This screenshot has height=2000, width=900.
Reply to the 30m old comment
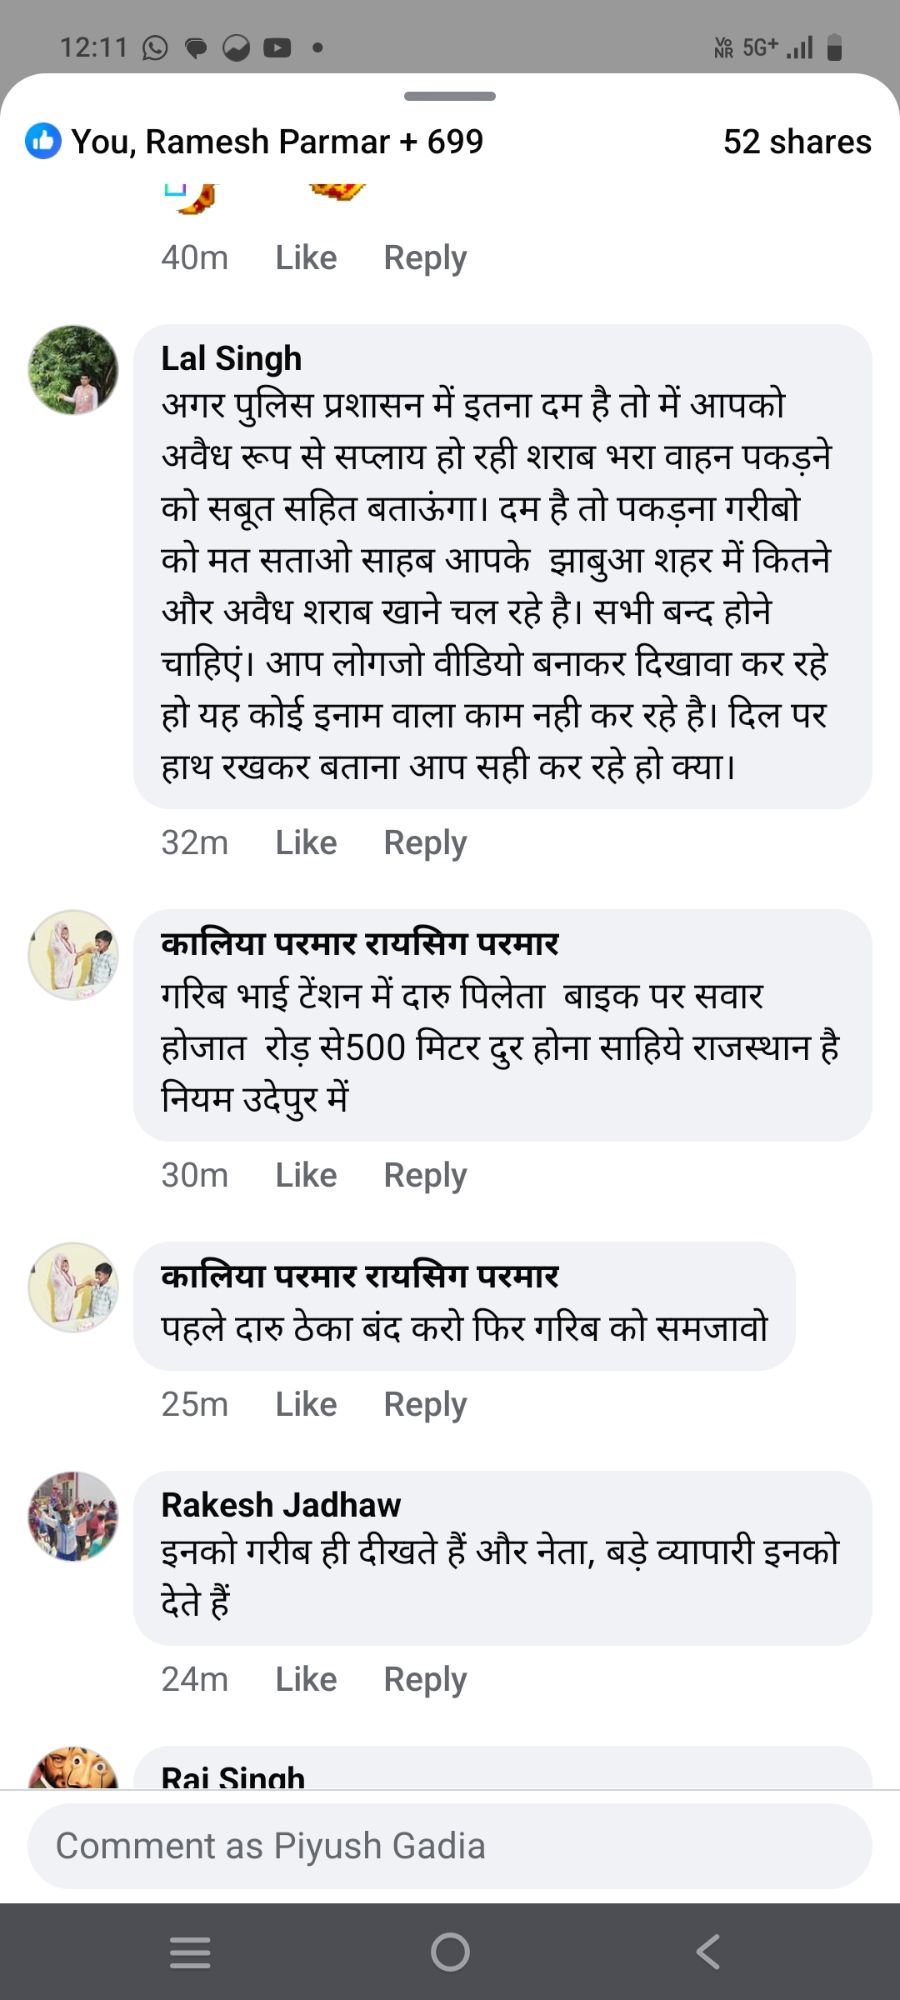425,1174
